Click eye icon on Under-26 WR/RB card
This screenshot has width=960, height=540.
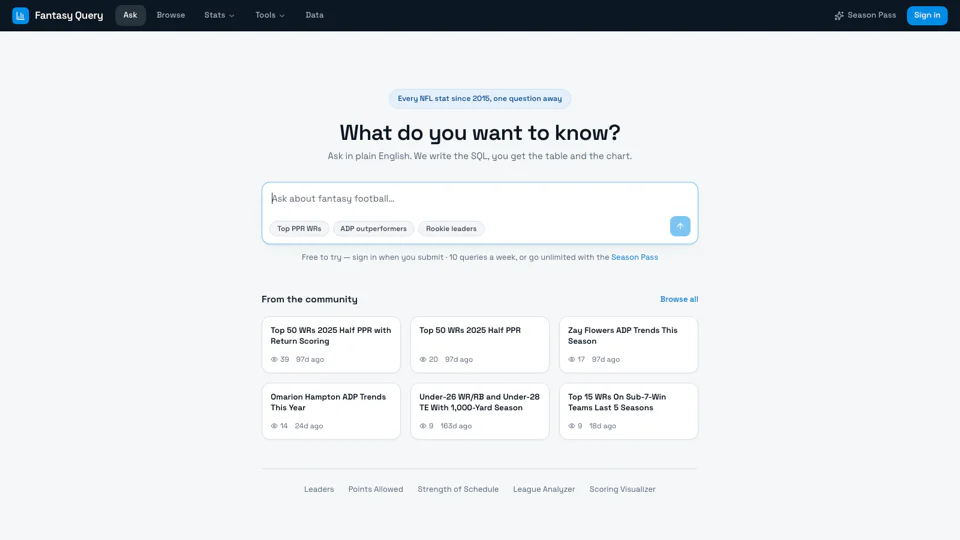click(423, 426)
